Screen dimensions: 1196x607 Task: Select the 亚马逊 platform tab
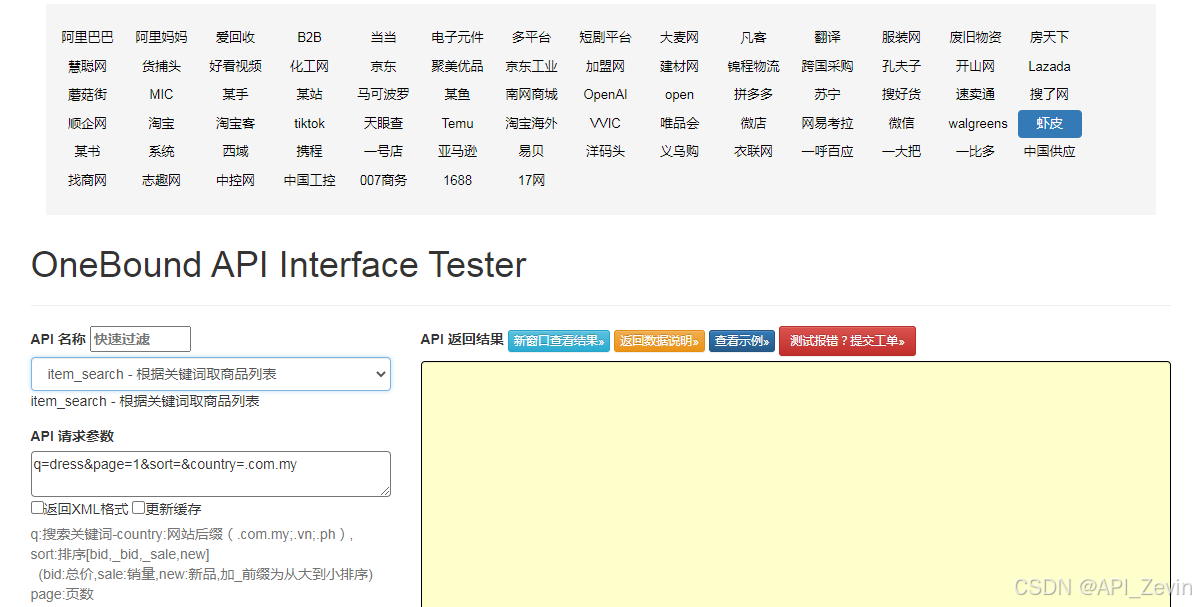coord(457,152)
